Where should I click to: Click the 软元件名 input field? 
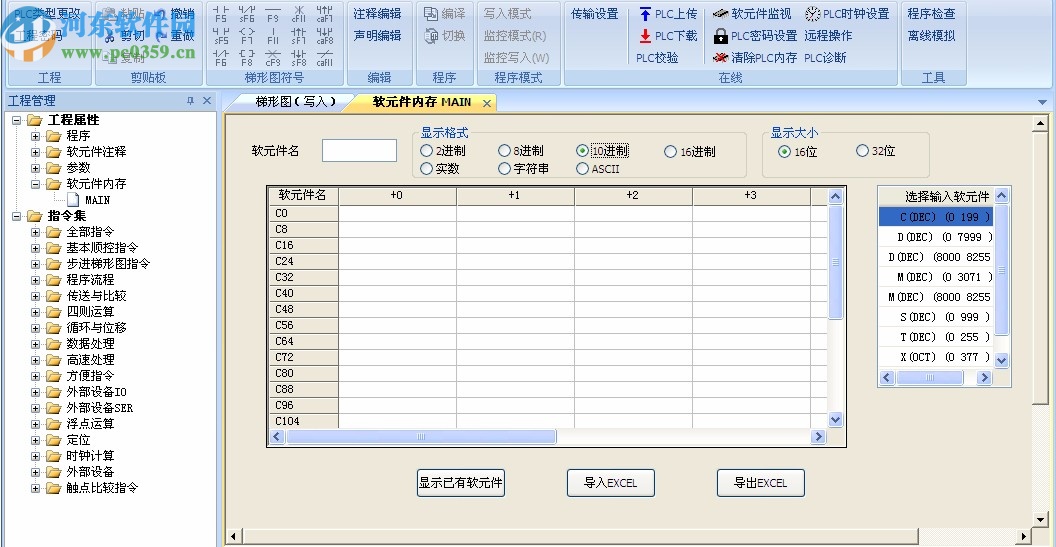pos(360,151)
